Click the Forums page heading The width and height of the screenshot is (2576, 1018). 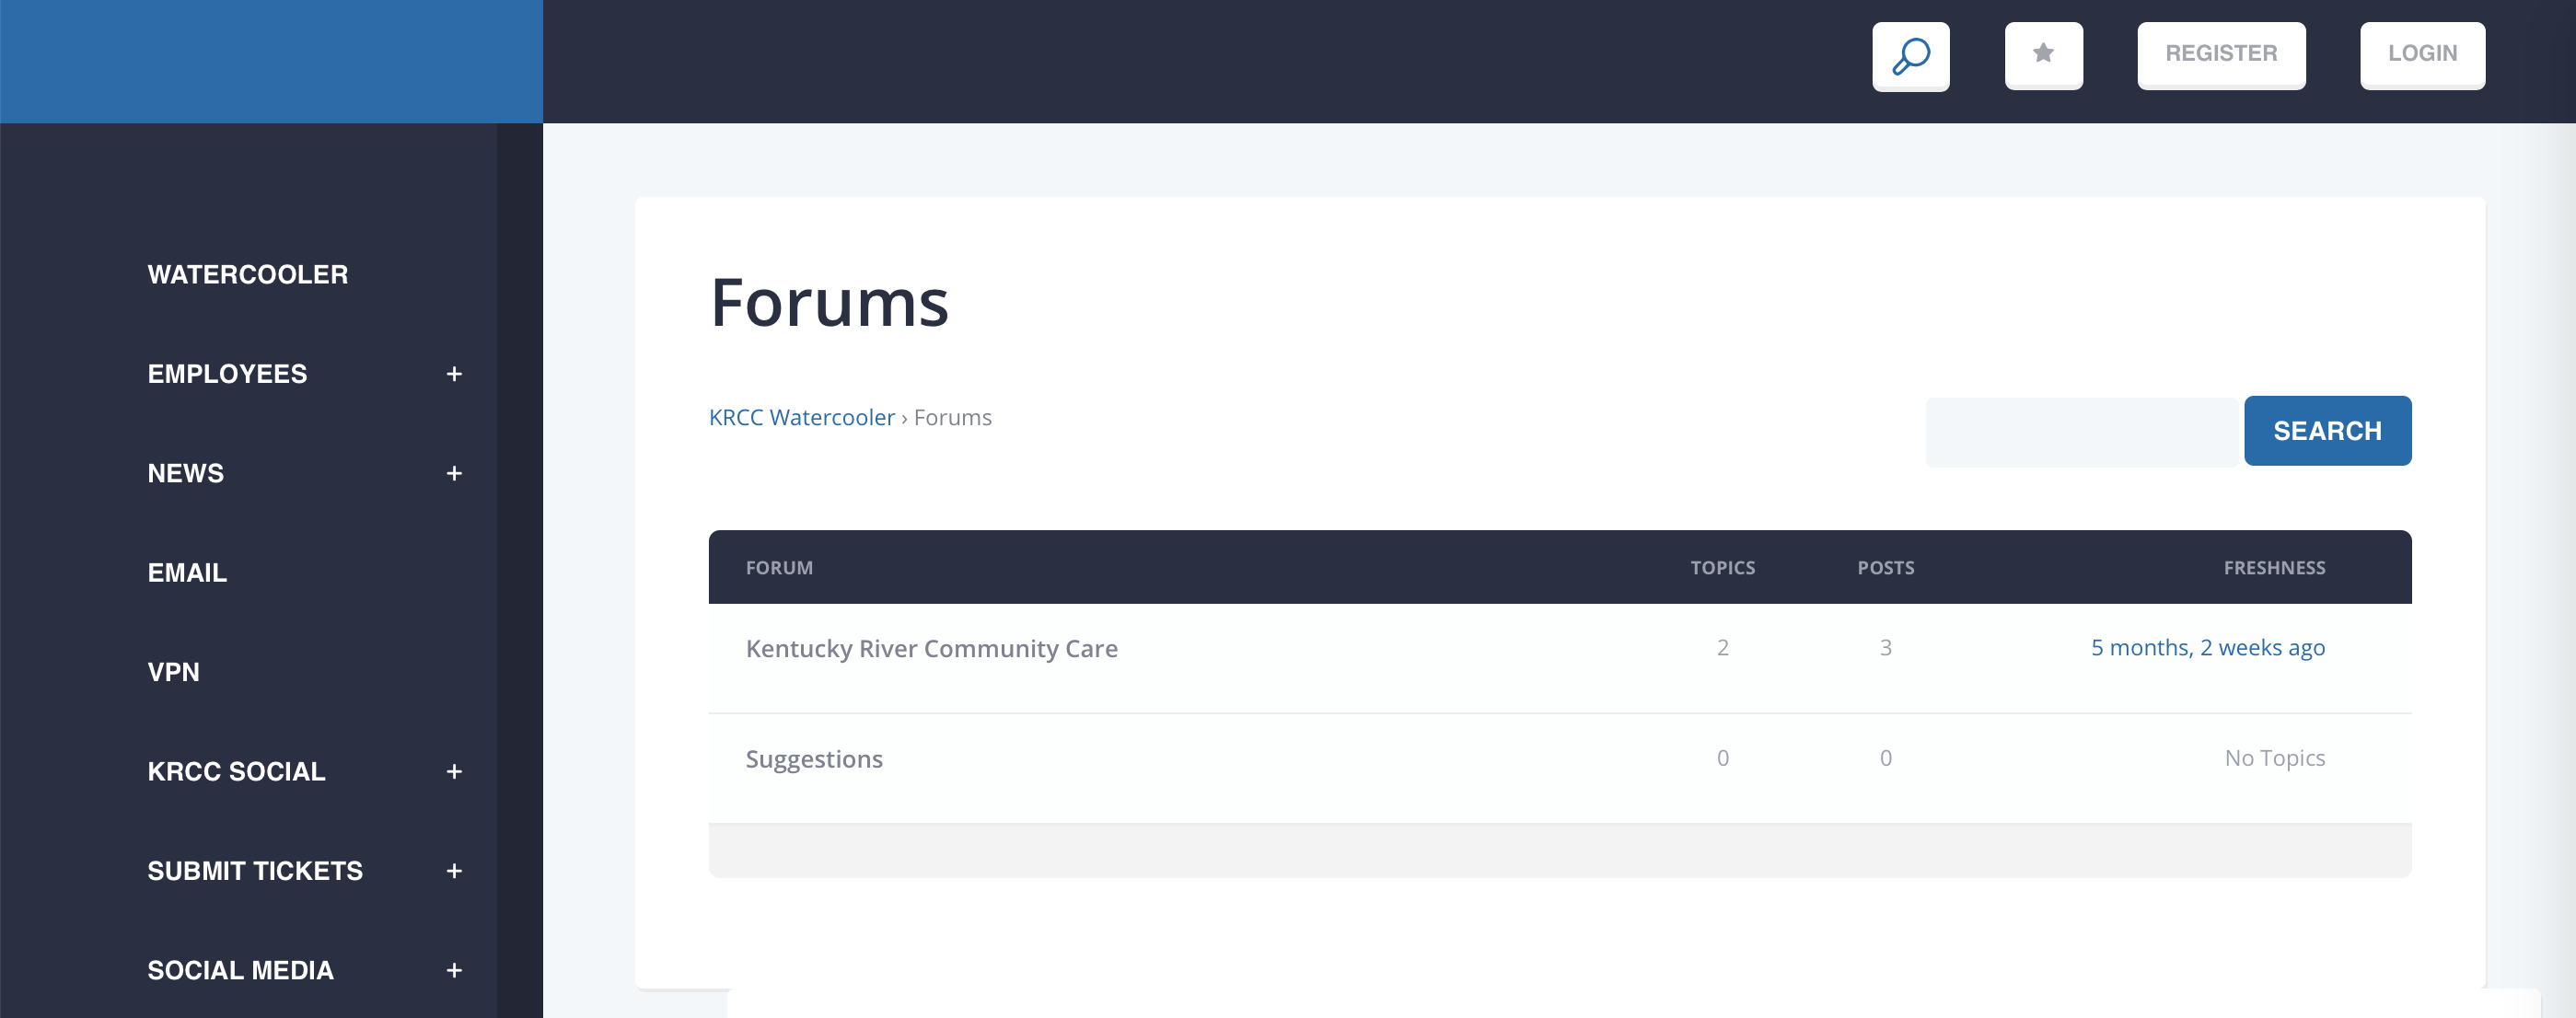[829, 302]
